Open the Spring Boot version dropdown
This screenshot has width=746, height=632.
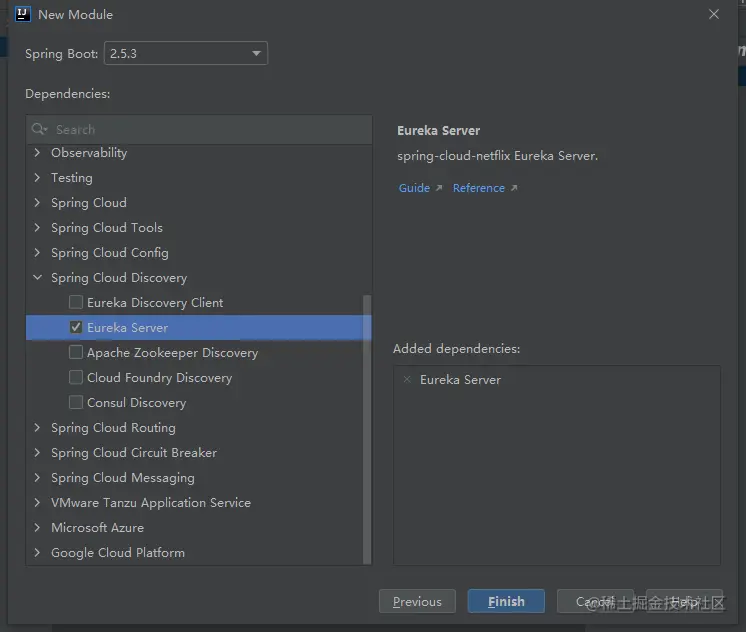[x=185, y=53]
